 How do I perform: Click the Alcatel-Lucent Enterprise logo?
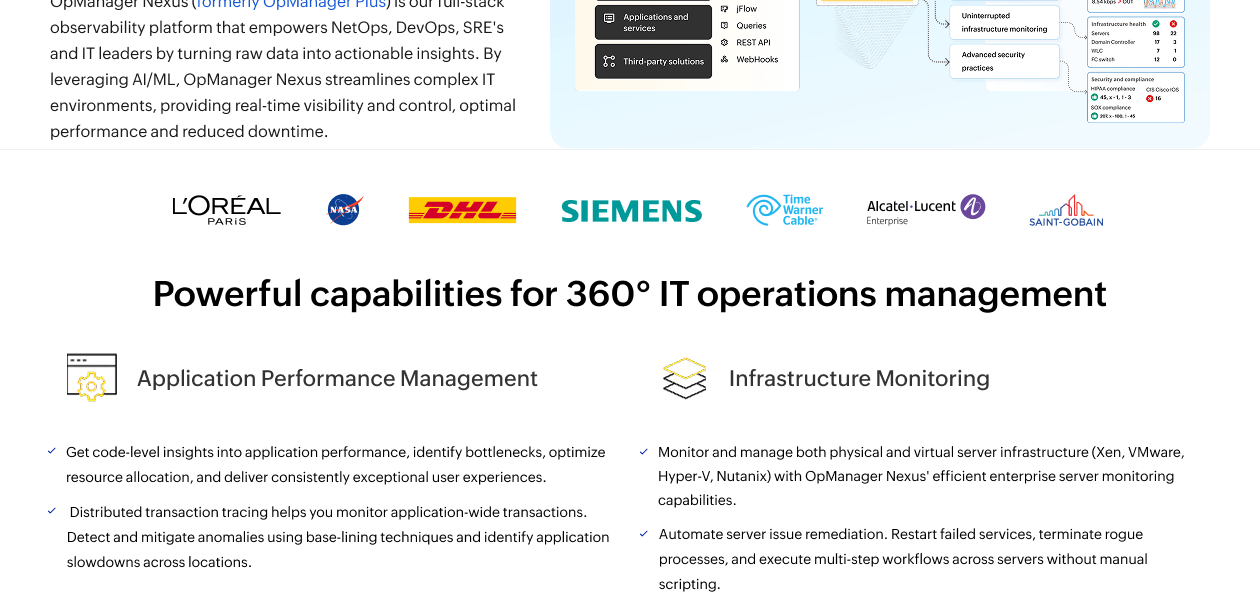click(x=925, y=210)
